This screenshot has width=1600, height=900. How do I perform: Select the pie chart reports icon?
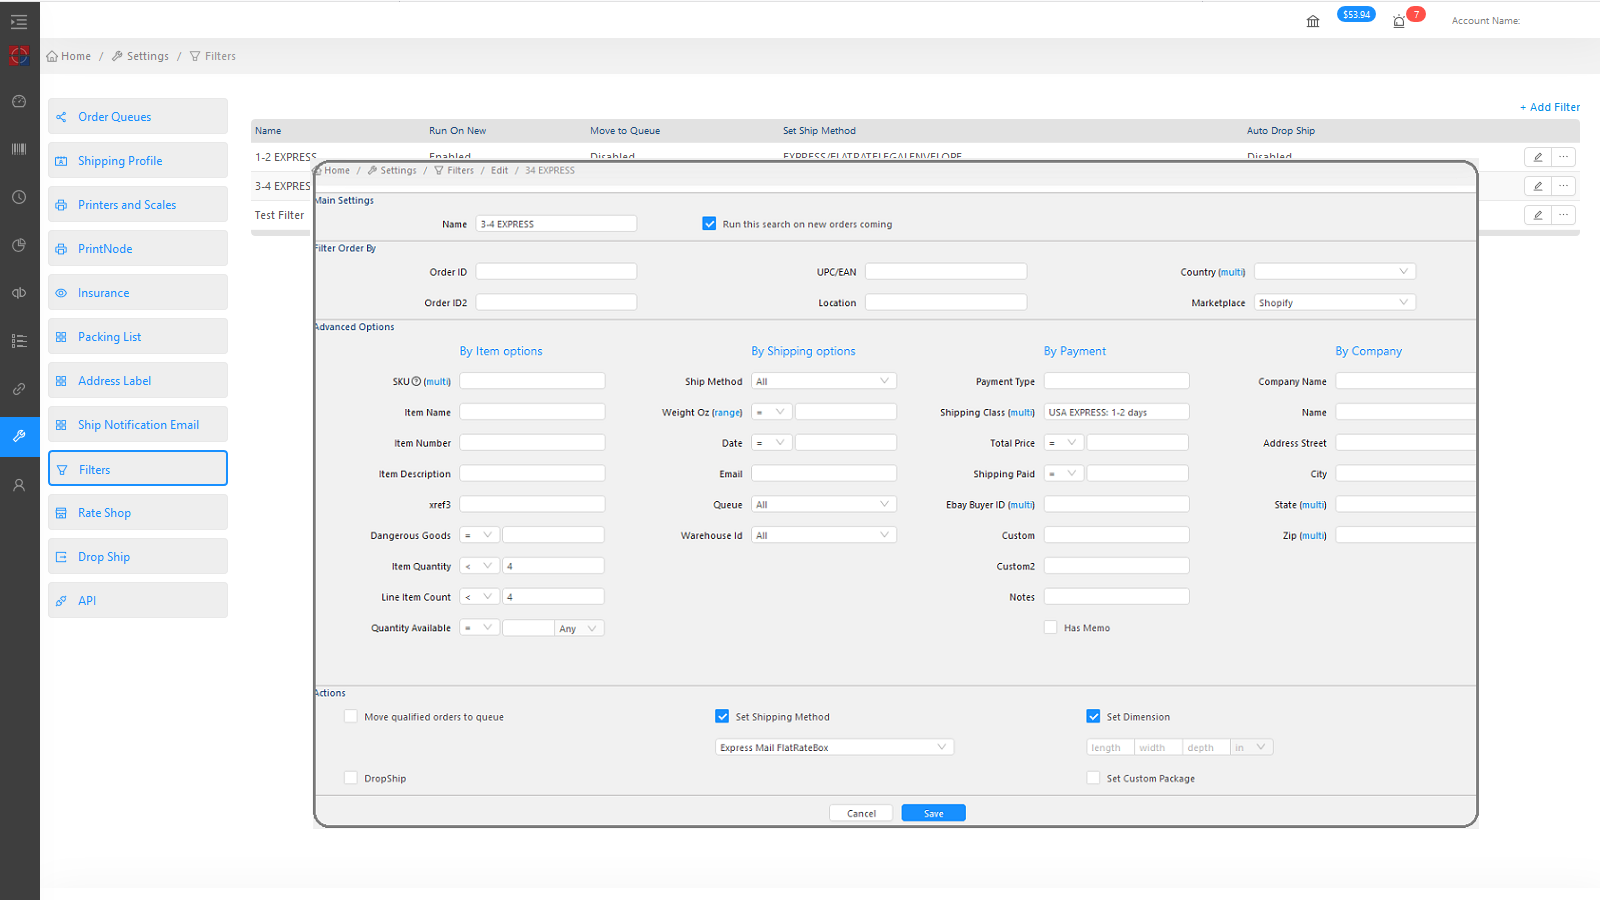[x=18, y=245]
